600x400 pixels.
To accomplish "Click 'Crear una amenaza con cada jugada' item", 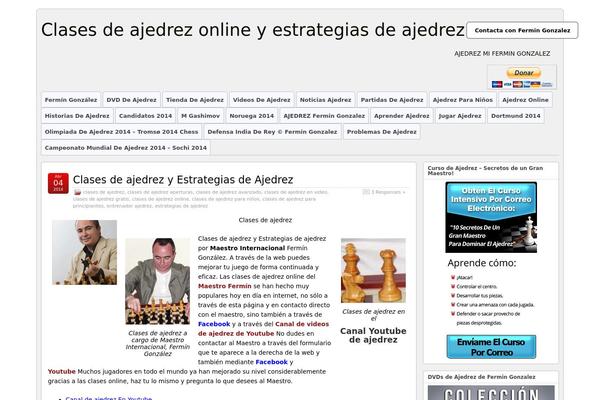I will tap(495, 305).
